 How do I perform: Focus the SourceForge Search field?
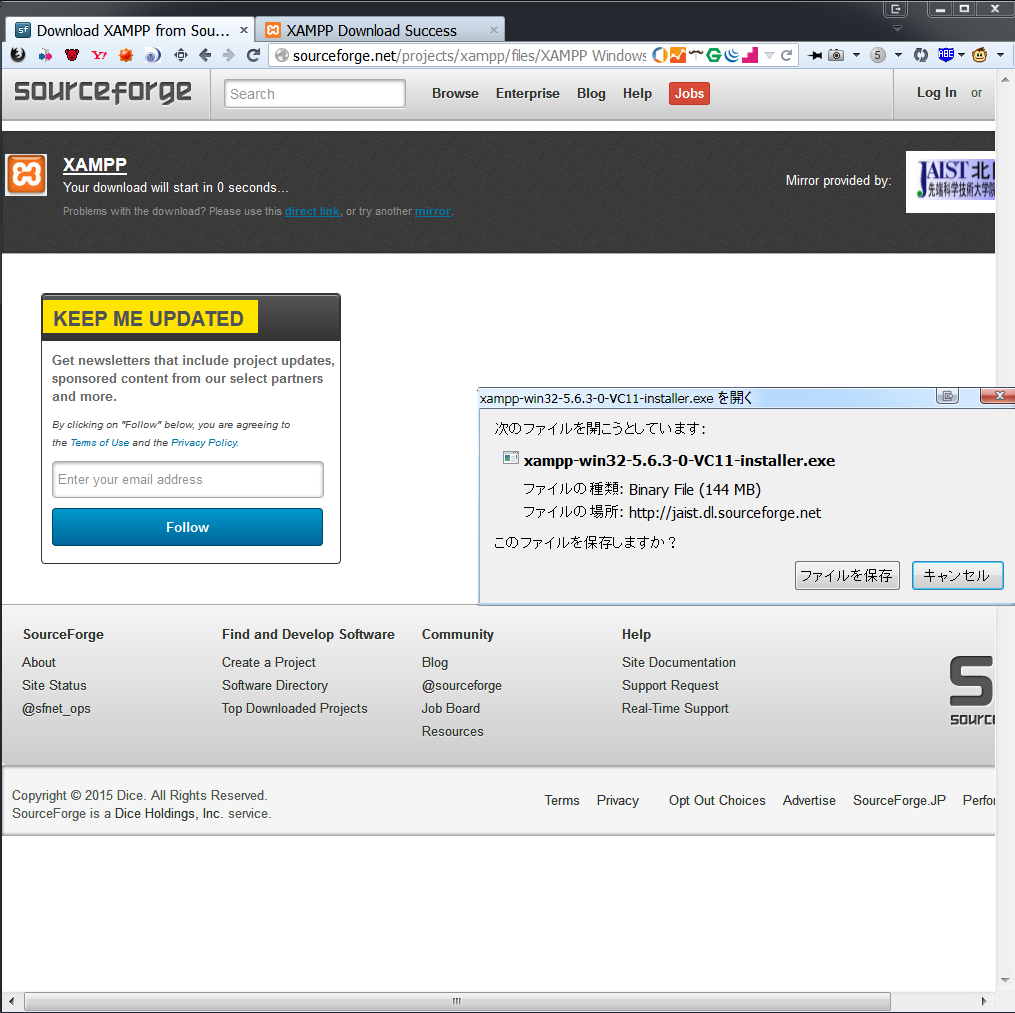pos(315,94)
